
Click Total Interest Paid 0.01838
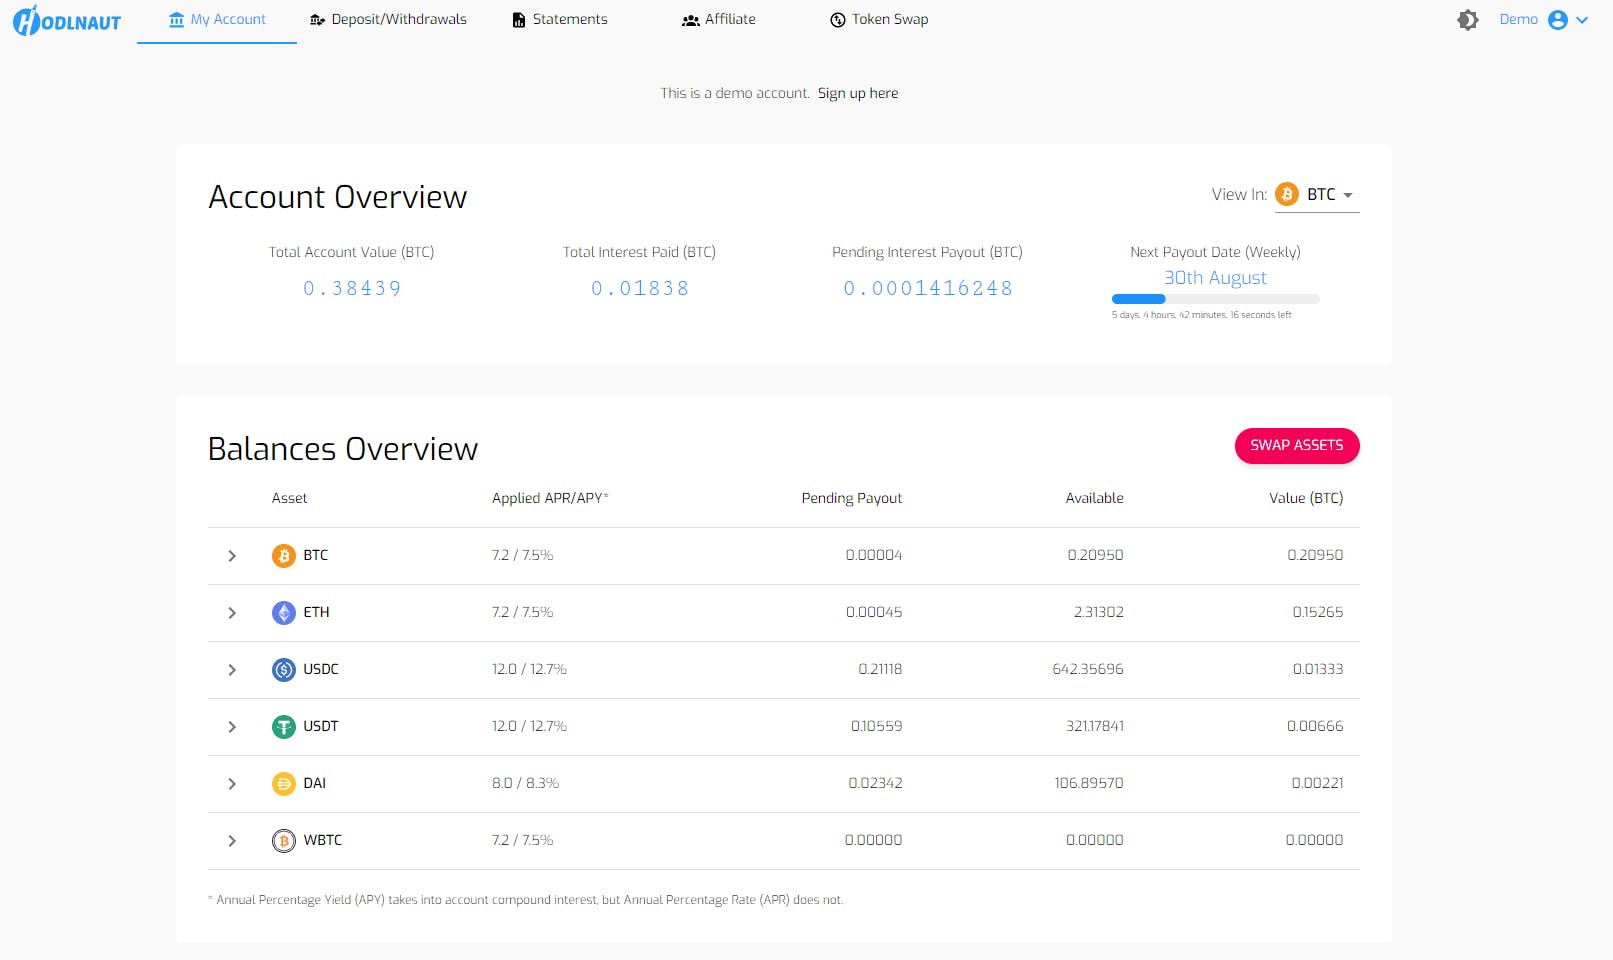click(640, 289)
